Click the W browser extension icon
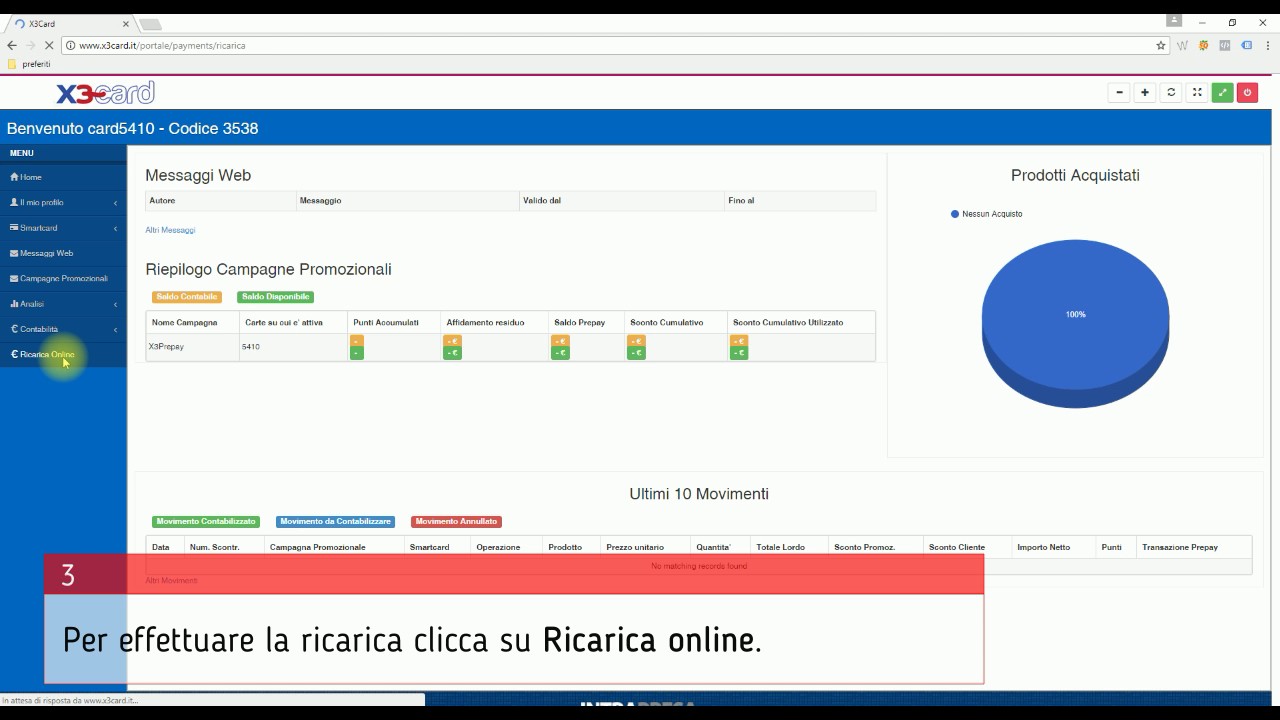The height and width of the screenshot is (720, 1280). 1183,45
